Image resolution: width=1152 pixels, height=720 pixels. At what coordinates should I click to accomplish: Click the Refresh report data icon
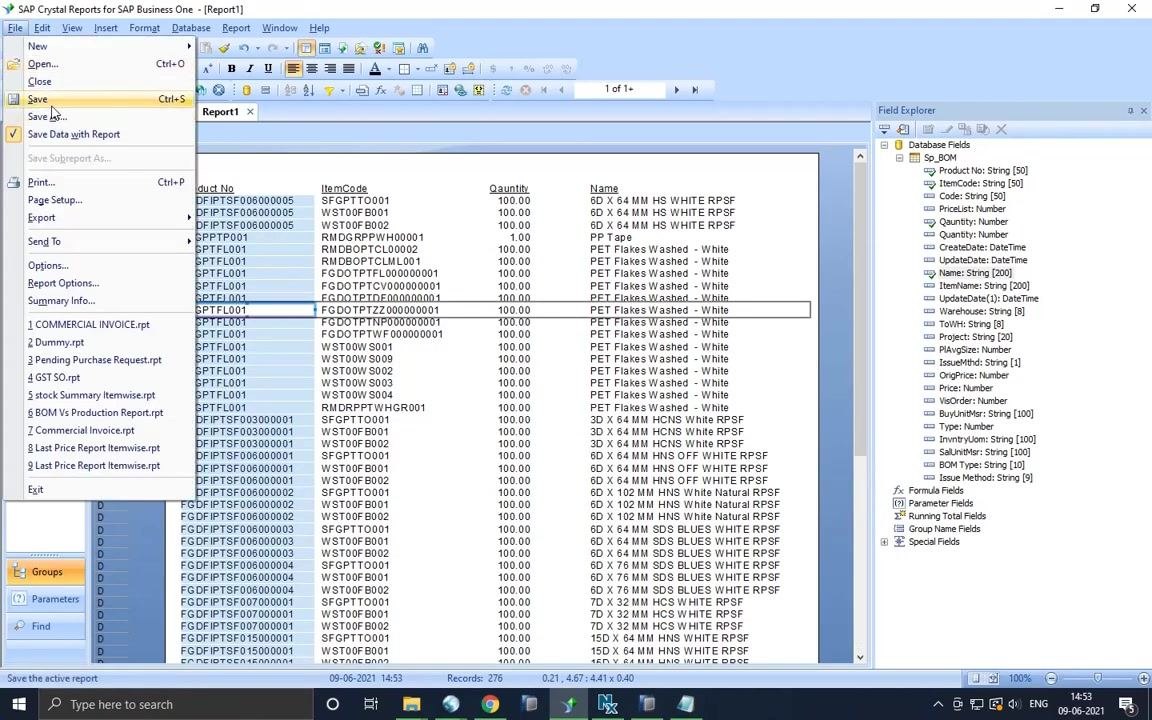[x=506, y=90]
